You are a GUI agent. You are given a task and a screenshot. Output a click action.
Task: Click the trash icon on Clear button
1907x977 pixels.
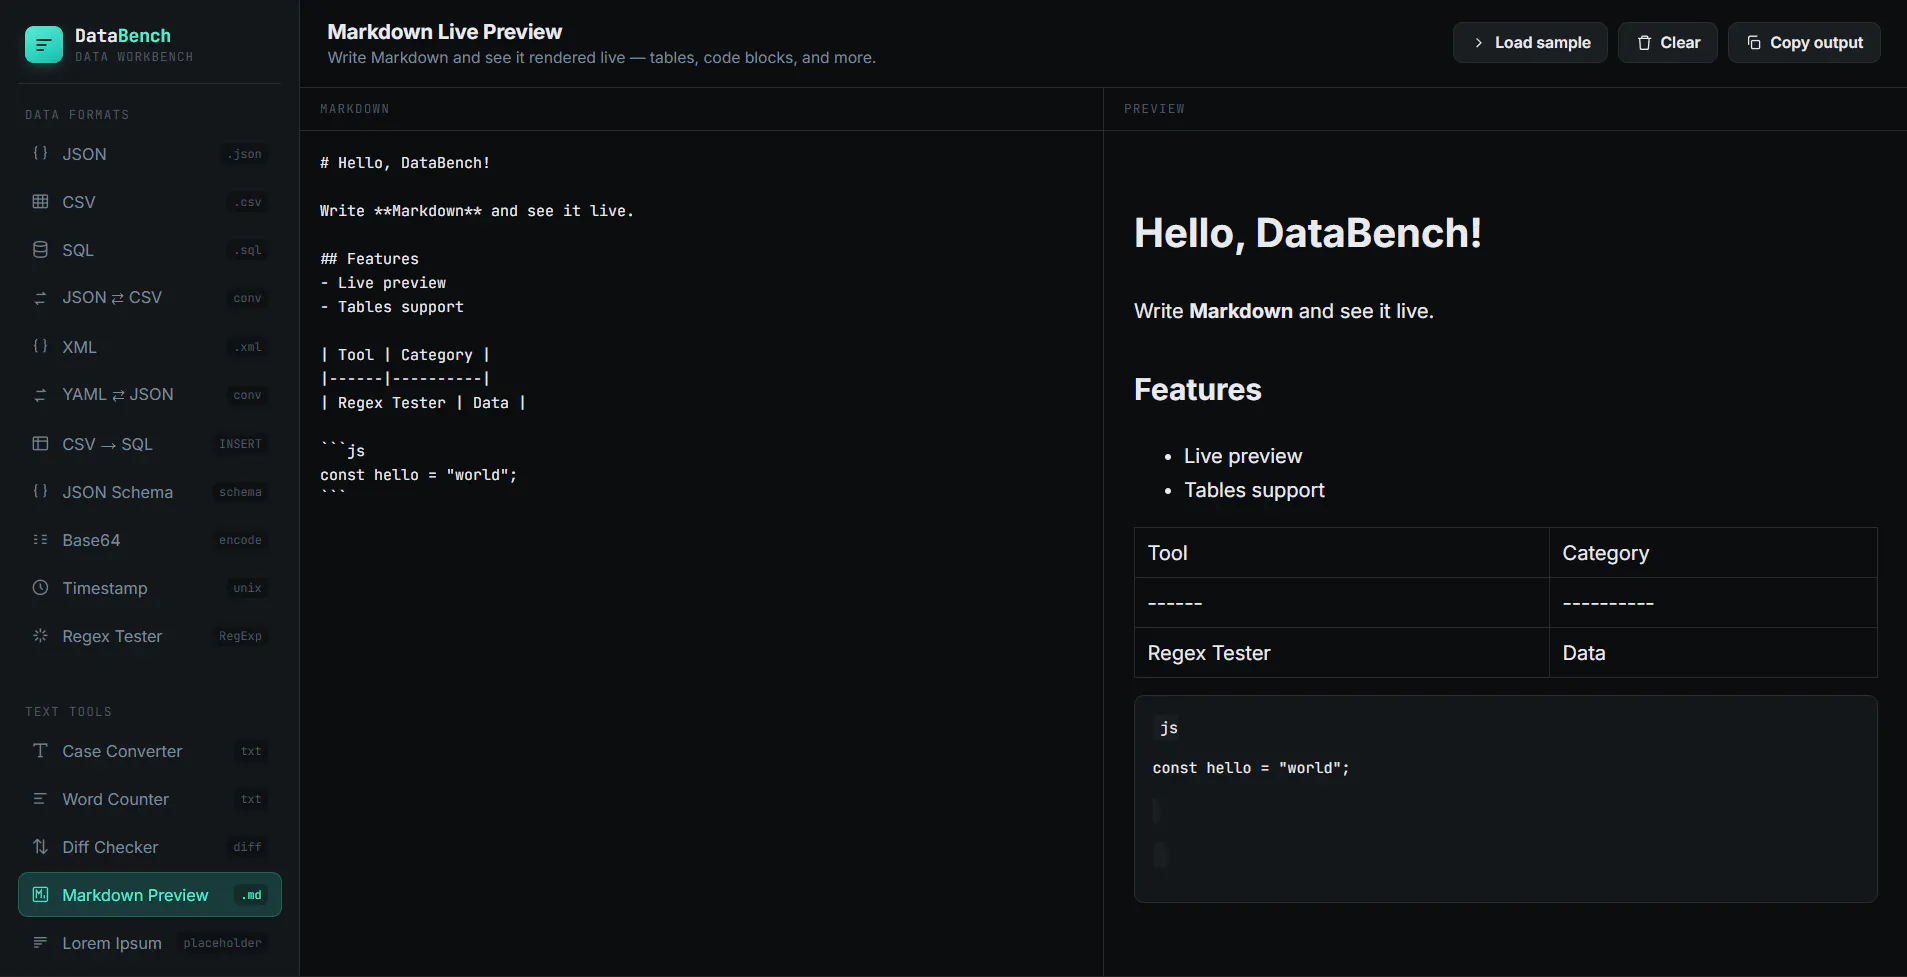click(x=1644, y=43)
